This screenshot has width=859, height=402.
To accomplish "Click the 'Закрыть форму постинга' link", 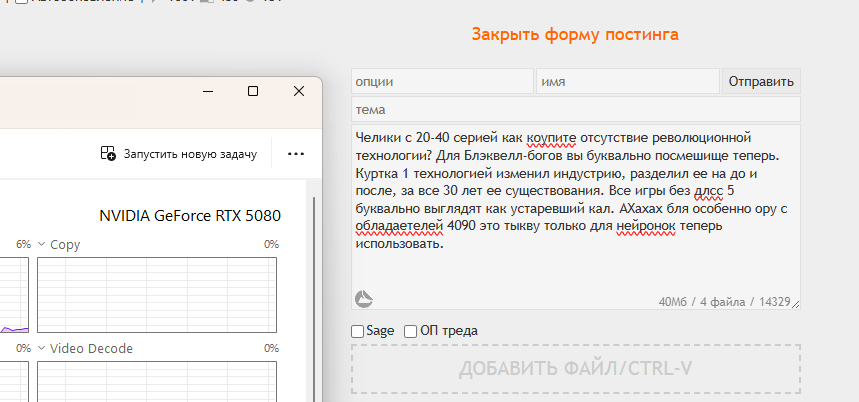I will [x=575, y=35].
